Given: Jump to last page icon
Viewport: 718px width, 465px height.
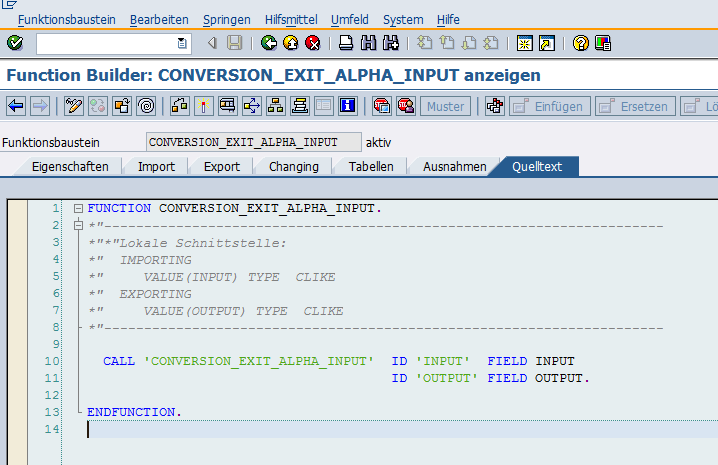Looking at the screenshot, I should click(491, 43).
